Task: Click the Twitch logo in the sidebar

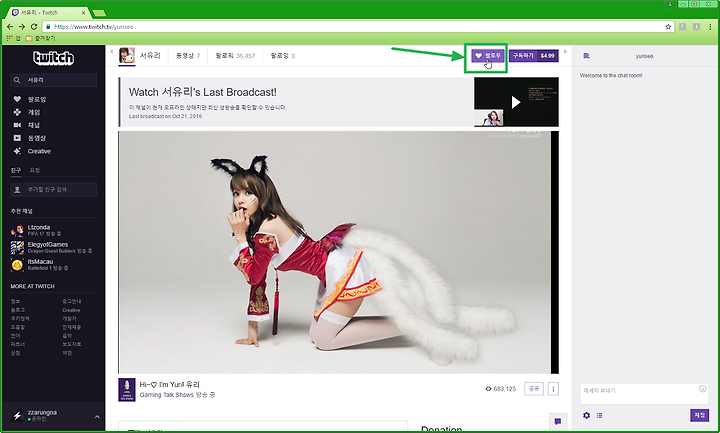Action: click(53, 58)
